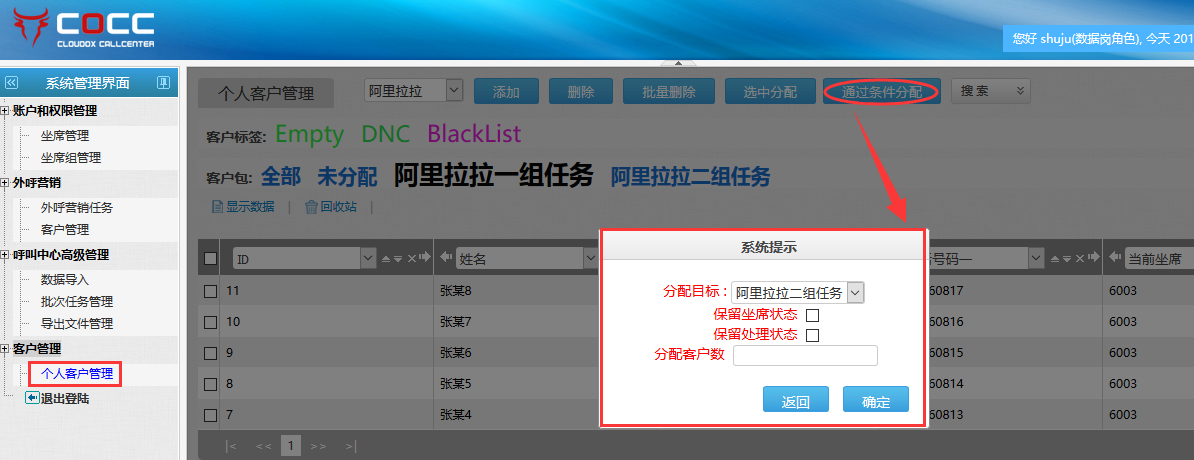Click the sidebar pin icon in header

[163, 83]
